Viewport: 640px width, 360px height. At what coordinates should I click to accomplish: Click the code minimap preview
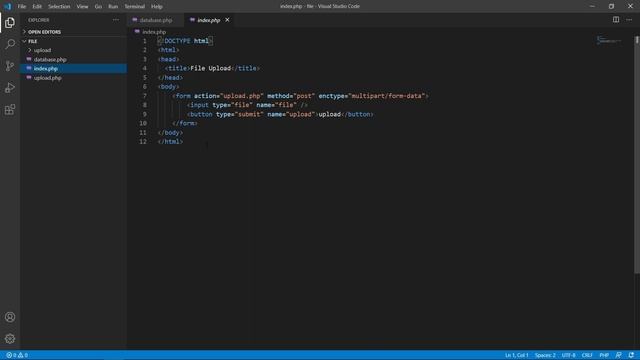(x=609, y=40)
